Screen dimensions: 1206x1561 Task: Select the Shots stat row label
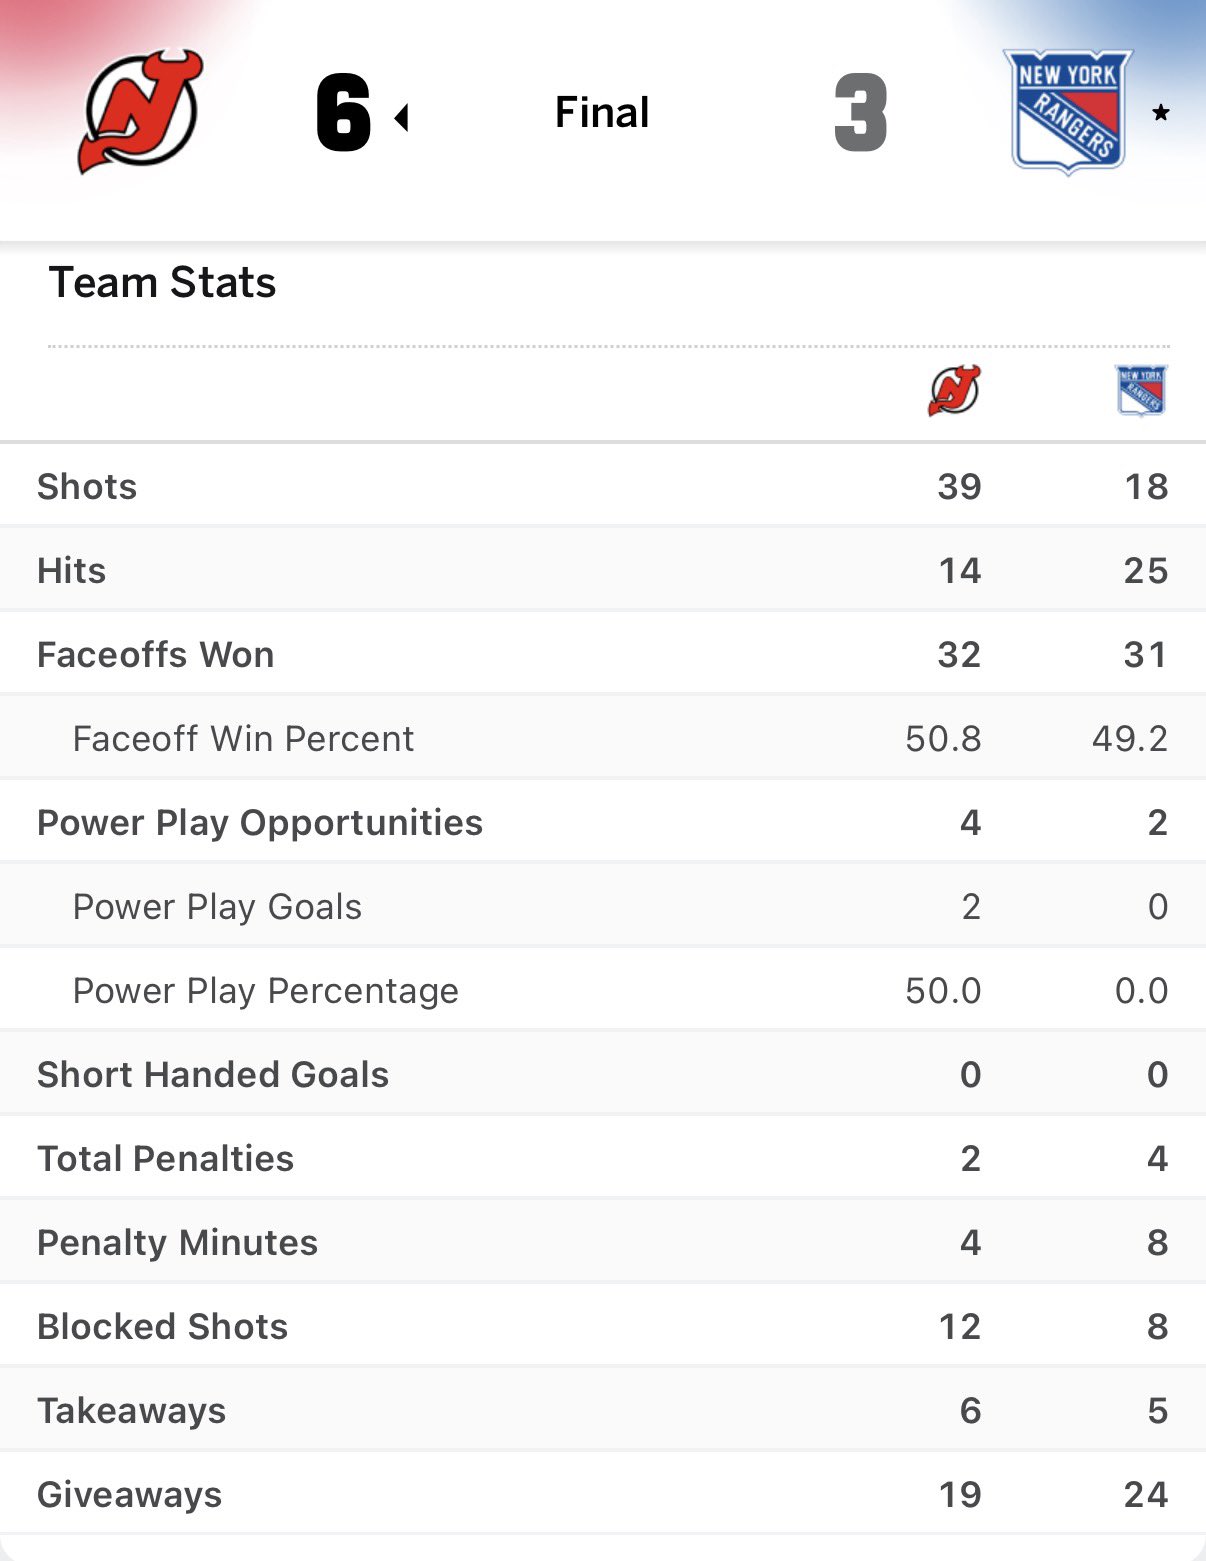[87, 487]
